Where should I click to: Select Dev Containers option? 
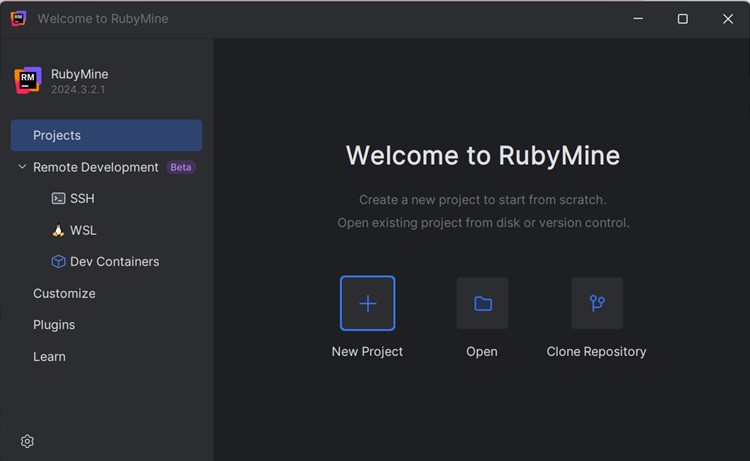coord(115,262)
